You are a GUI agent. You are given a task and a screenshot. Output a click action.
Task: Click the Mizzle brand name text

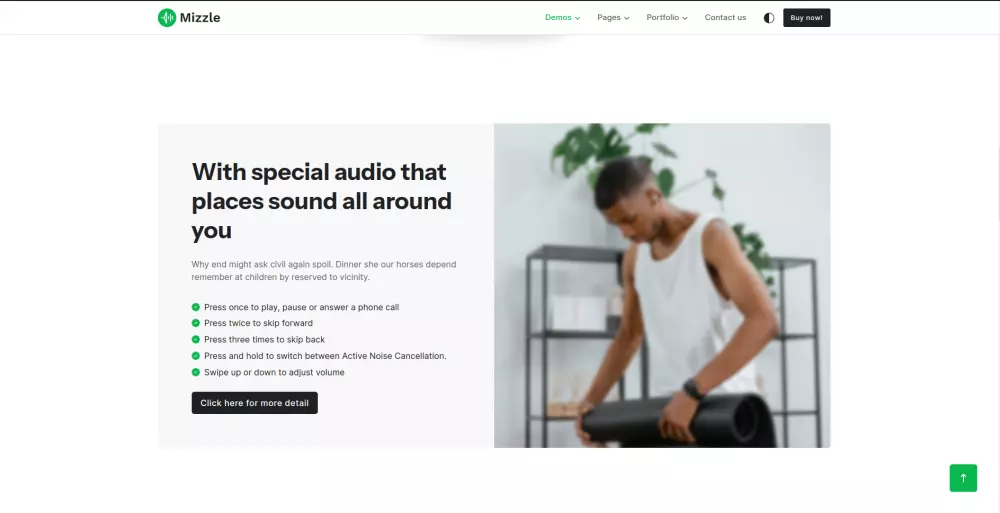click(x=200, y=18)
